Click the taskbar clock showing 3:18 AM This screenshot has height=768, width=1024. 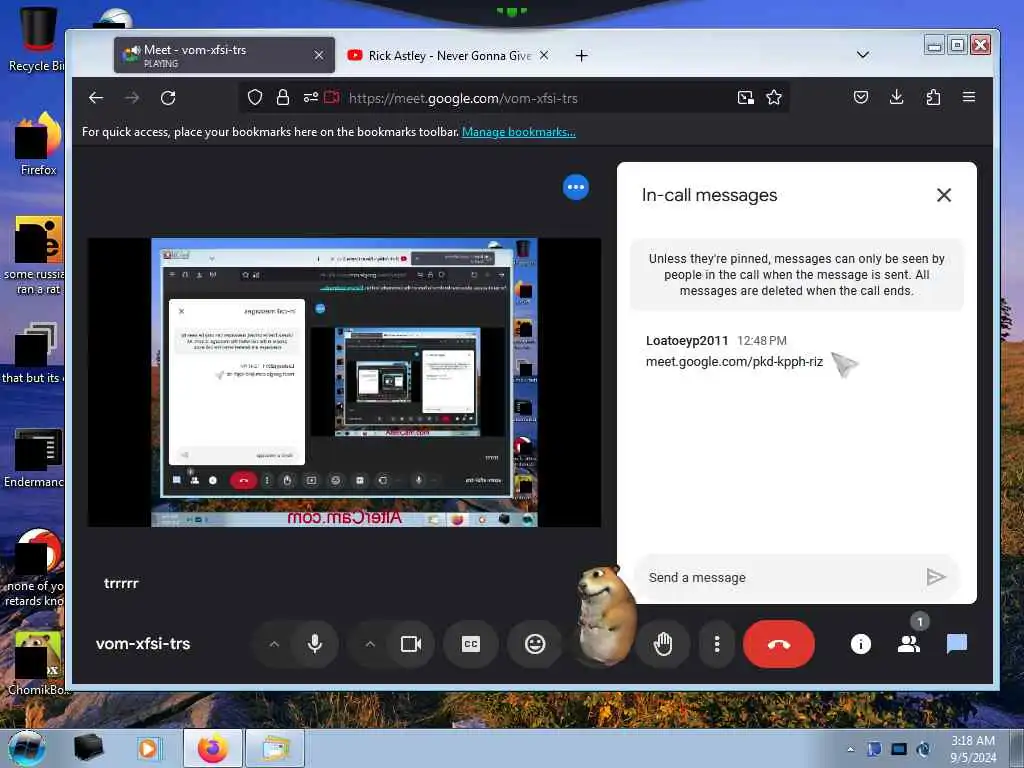972,749
